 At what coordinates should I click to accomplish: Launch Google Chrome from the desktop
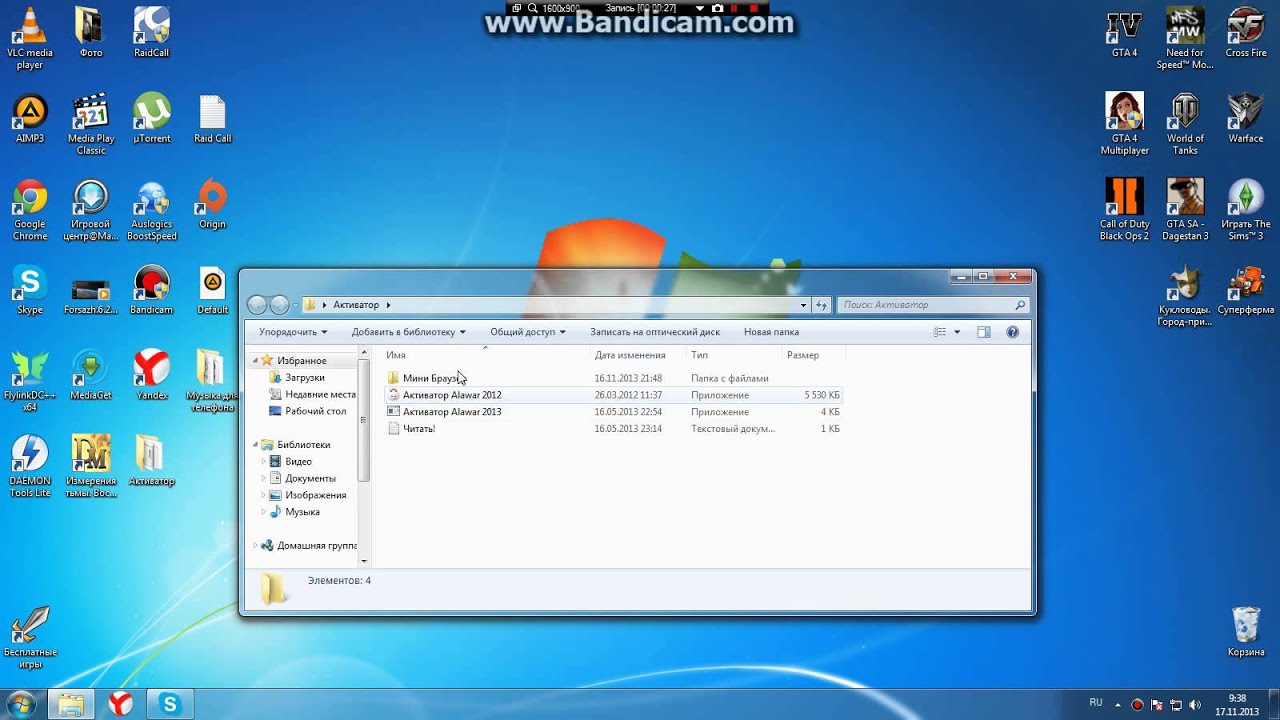tap(30, 210)
